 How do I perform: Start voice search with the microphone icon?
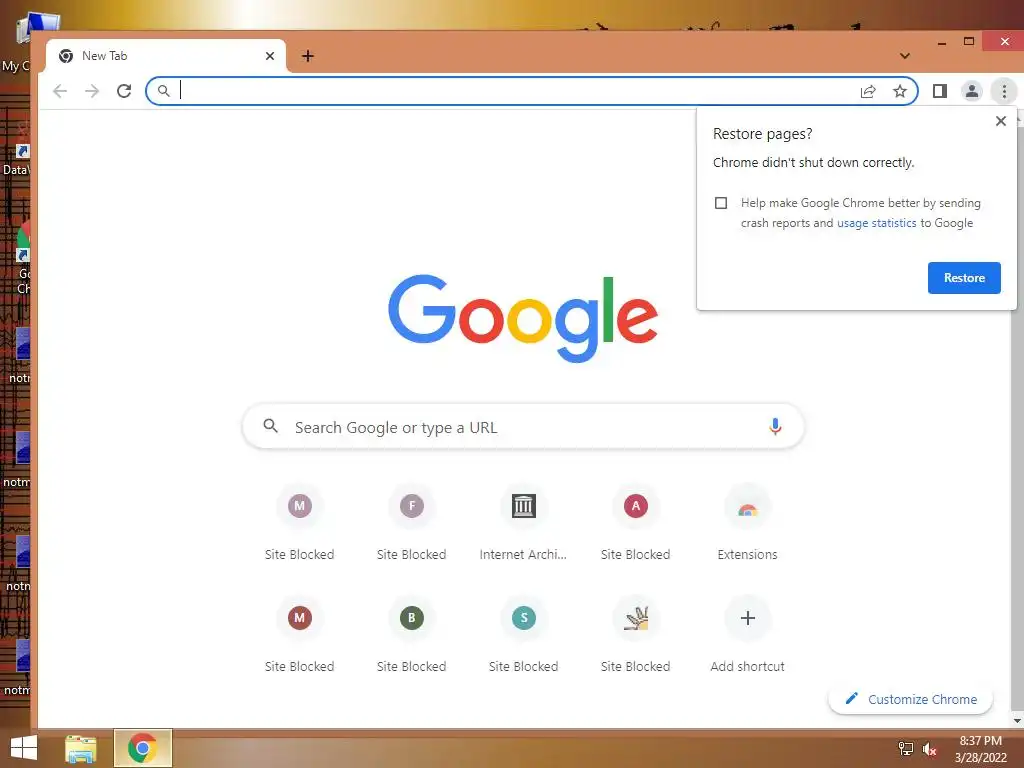pos(775,426)
